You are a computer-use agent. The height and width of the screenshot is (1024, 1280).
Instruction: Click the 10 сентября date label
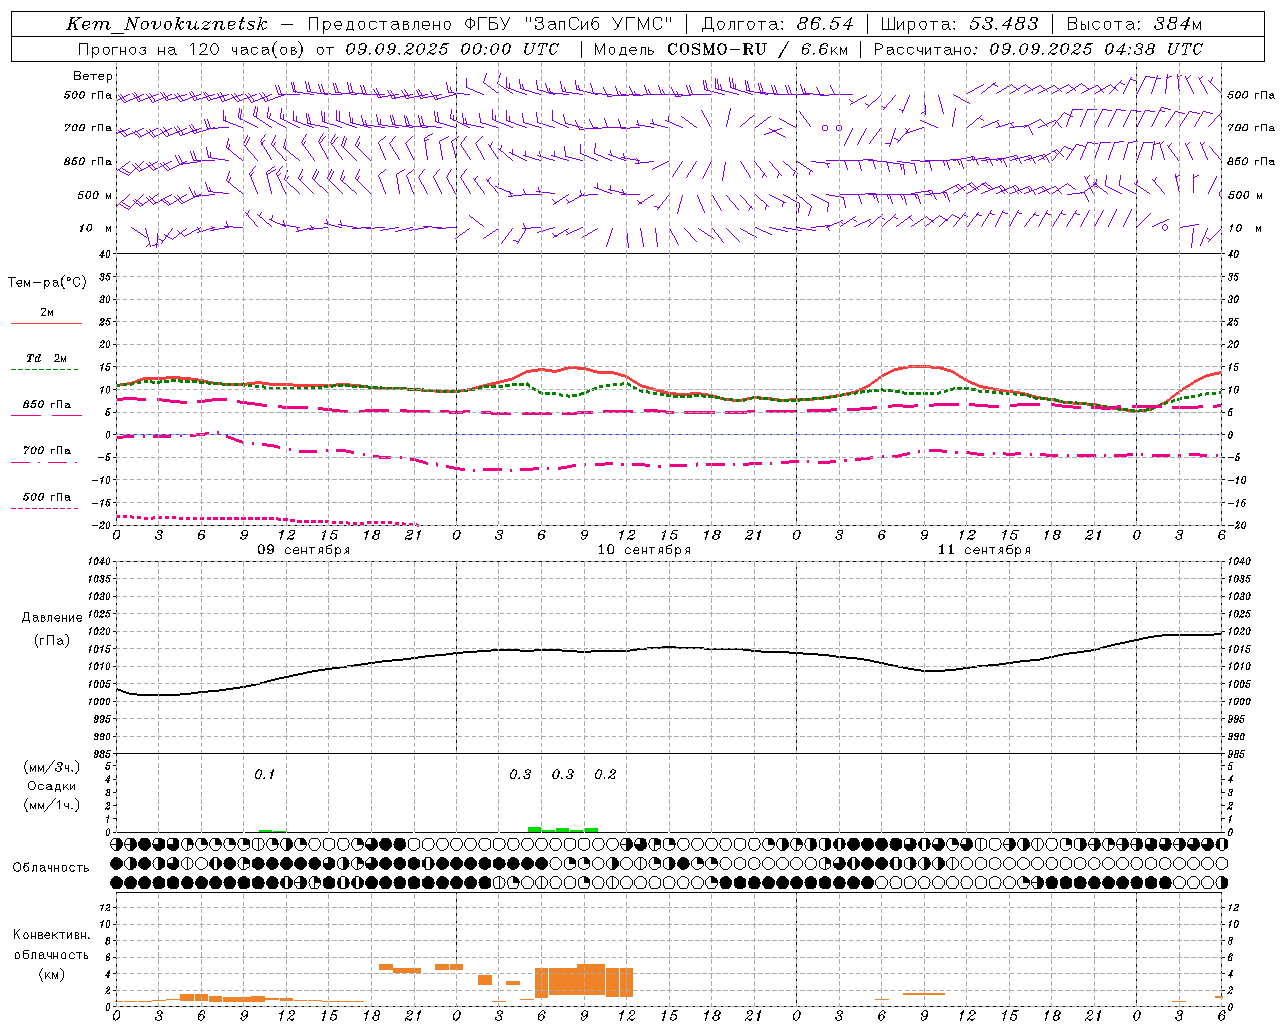click(644, 550)
